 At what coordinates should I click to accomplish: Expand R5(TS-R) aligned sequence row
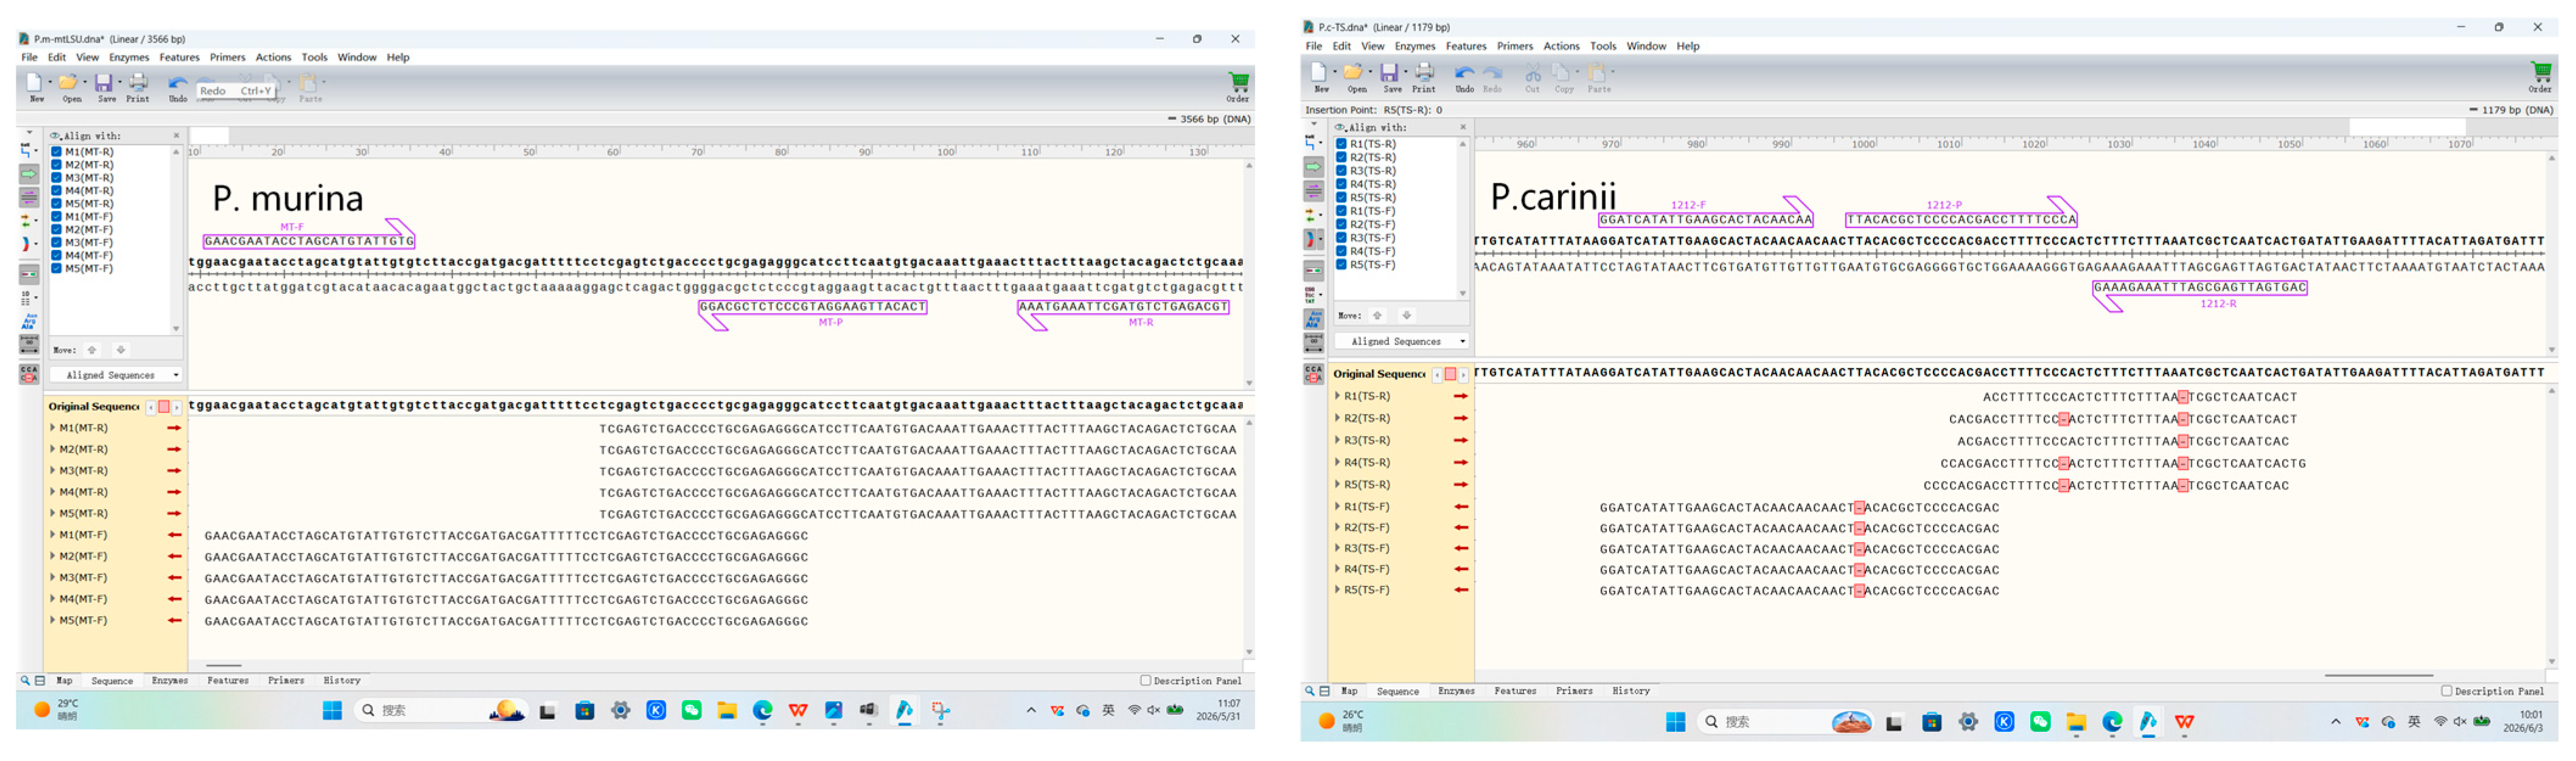pos(1337,484)
